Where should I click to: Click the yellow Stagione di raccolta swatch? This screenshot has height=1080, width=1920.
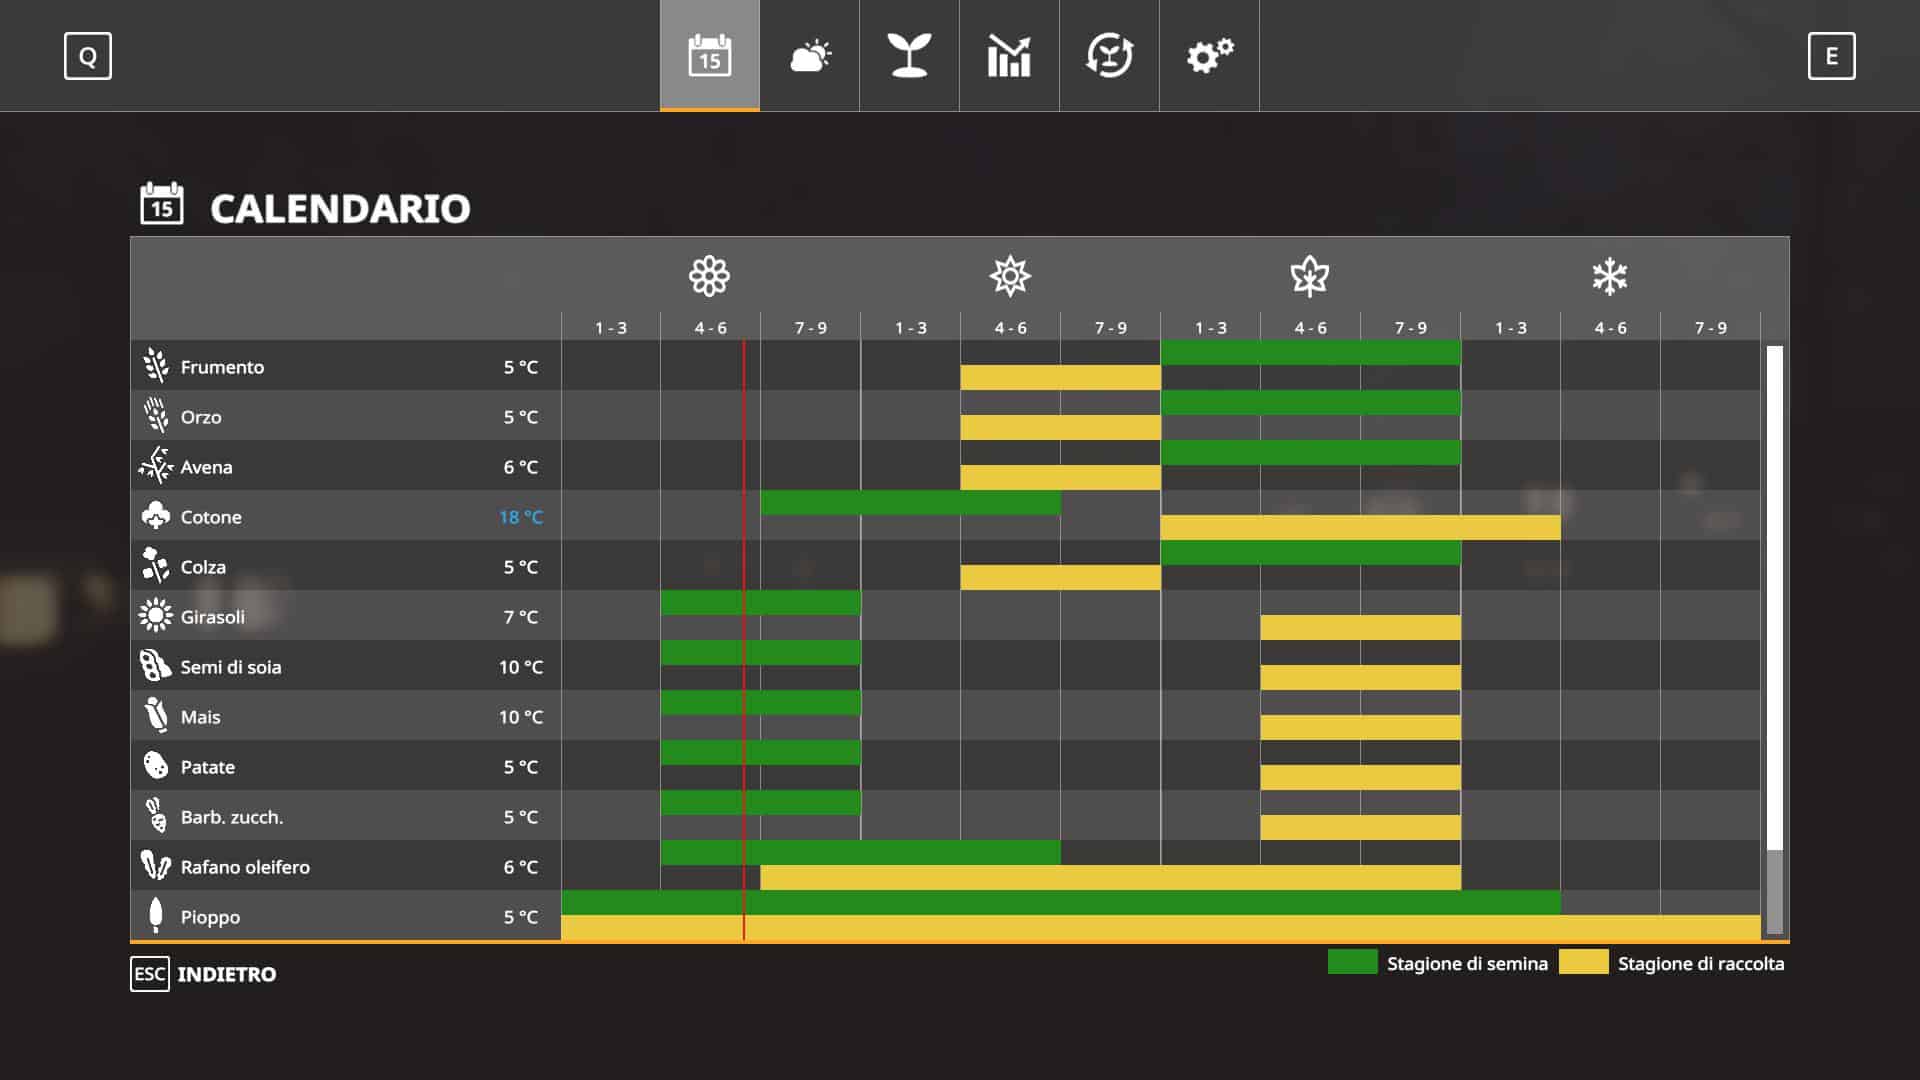point(1583,962)
